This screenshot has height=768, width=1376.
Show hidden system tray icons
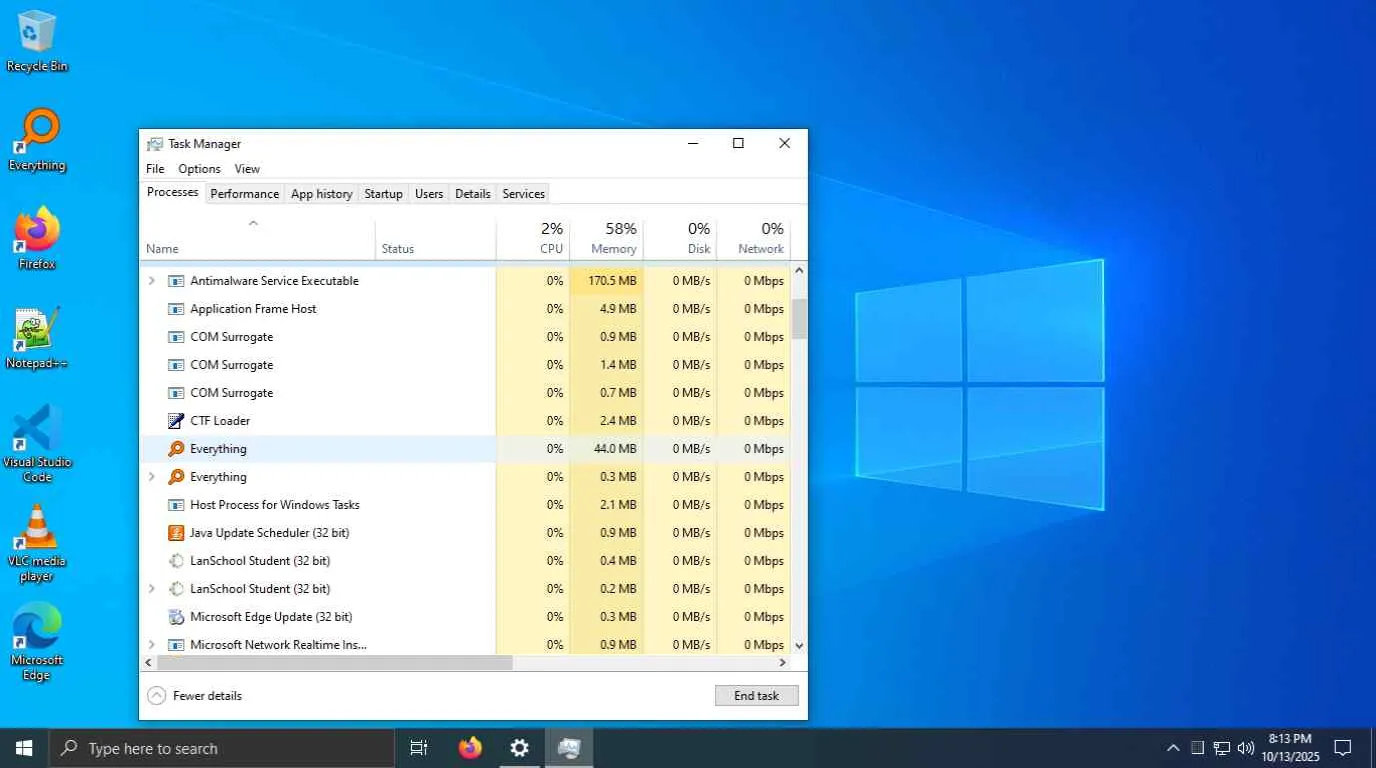coord(1173,748)
